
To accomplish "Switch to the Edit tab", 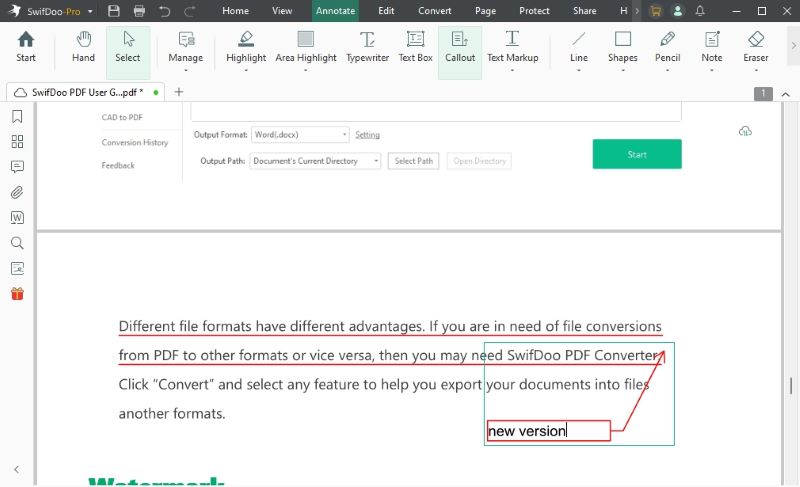I will pos(386,11).
